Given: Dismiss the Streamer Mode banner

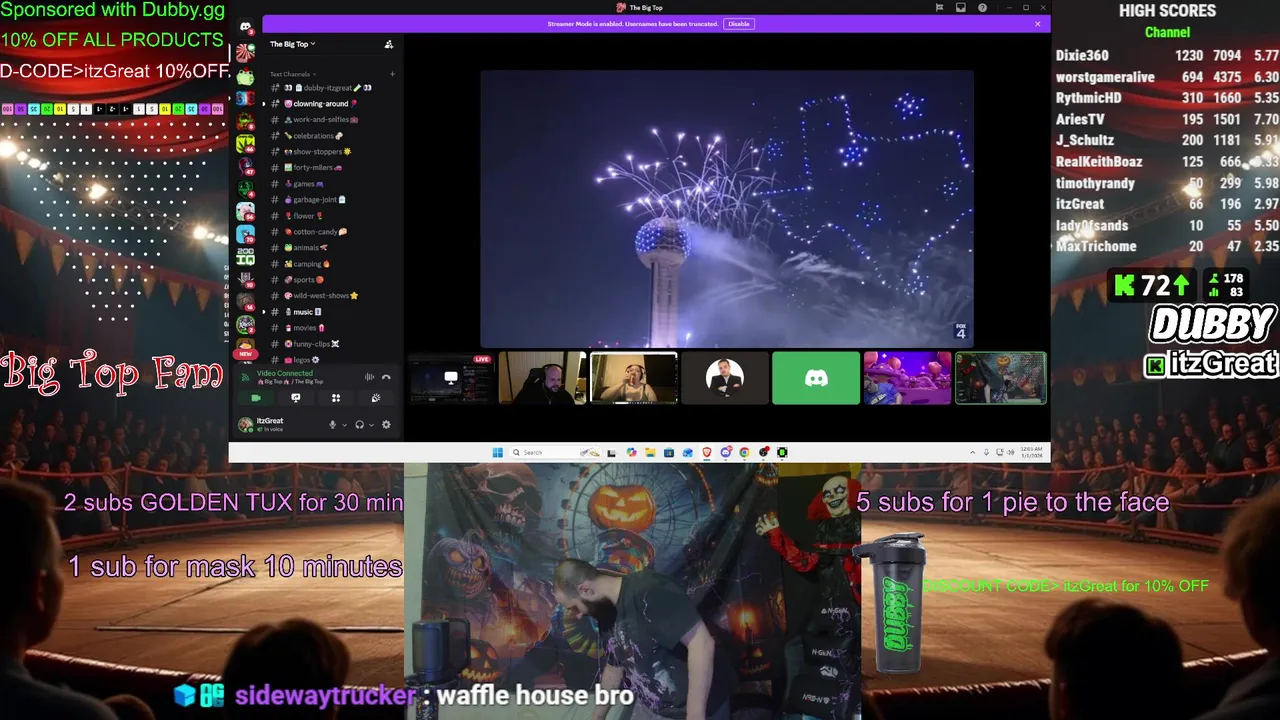Looking at the screenshot, I should click(1037, 24).
